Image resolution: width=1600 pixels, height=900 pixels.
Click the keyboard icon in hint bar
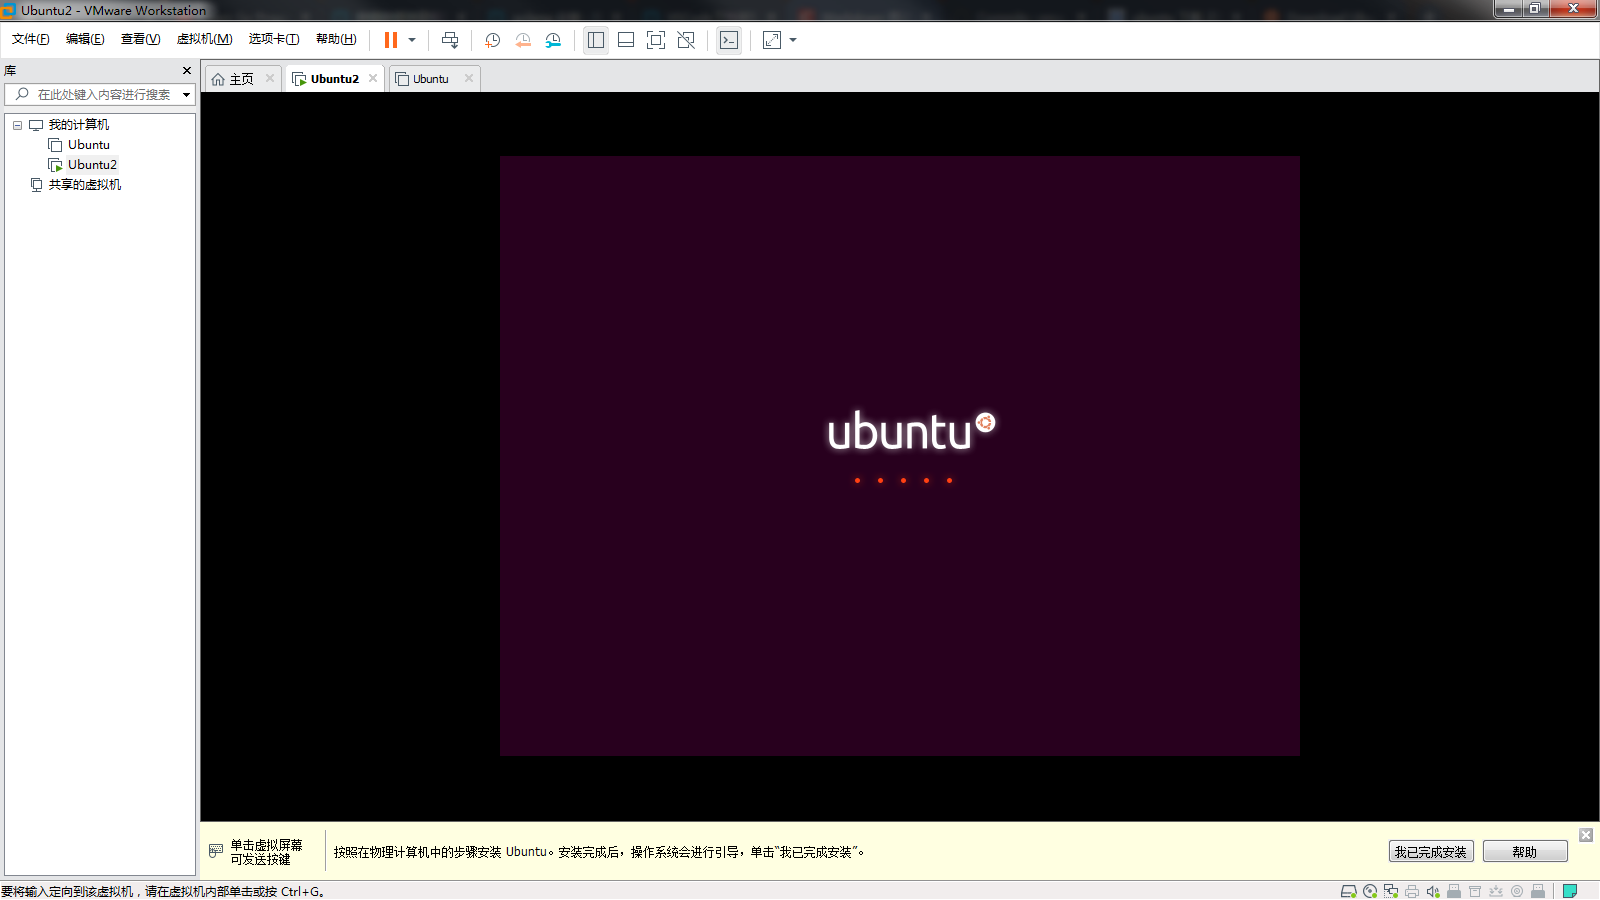click(216, 851)
